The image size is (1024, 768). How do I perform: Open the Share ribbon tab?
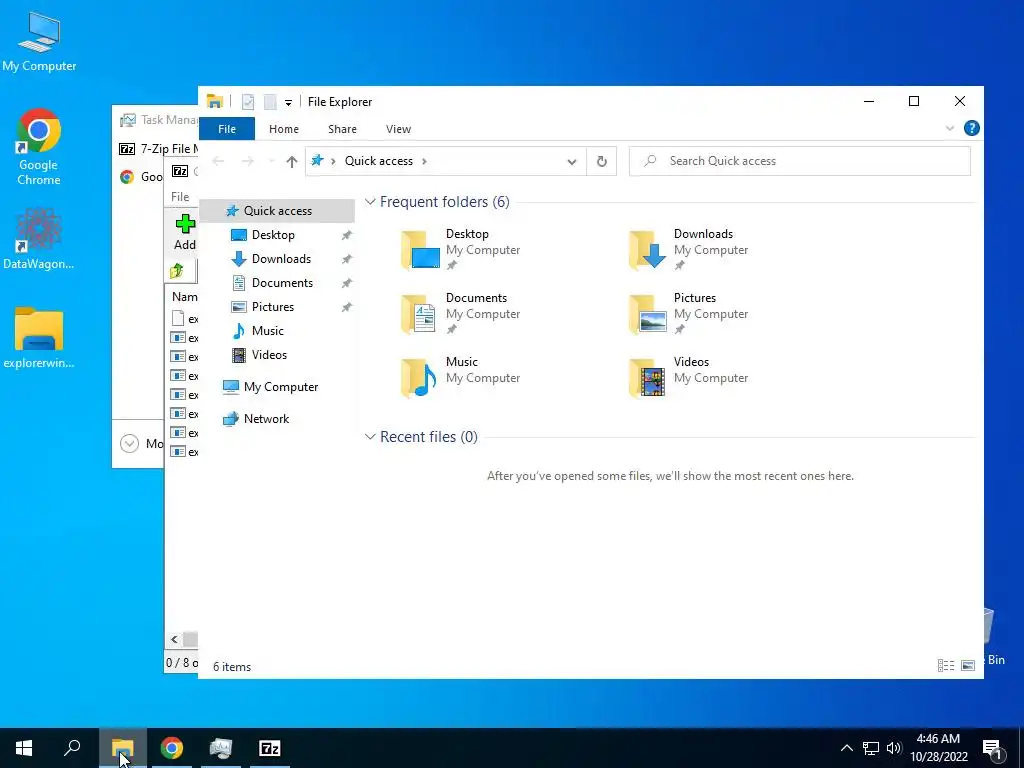342,129
